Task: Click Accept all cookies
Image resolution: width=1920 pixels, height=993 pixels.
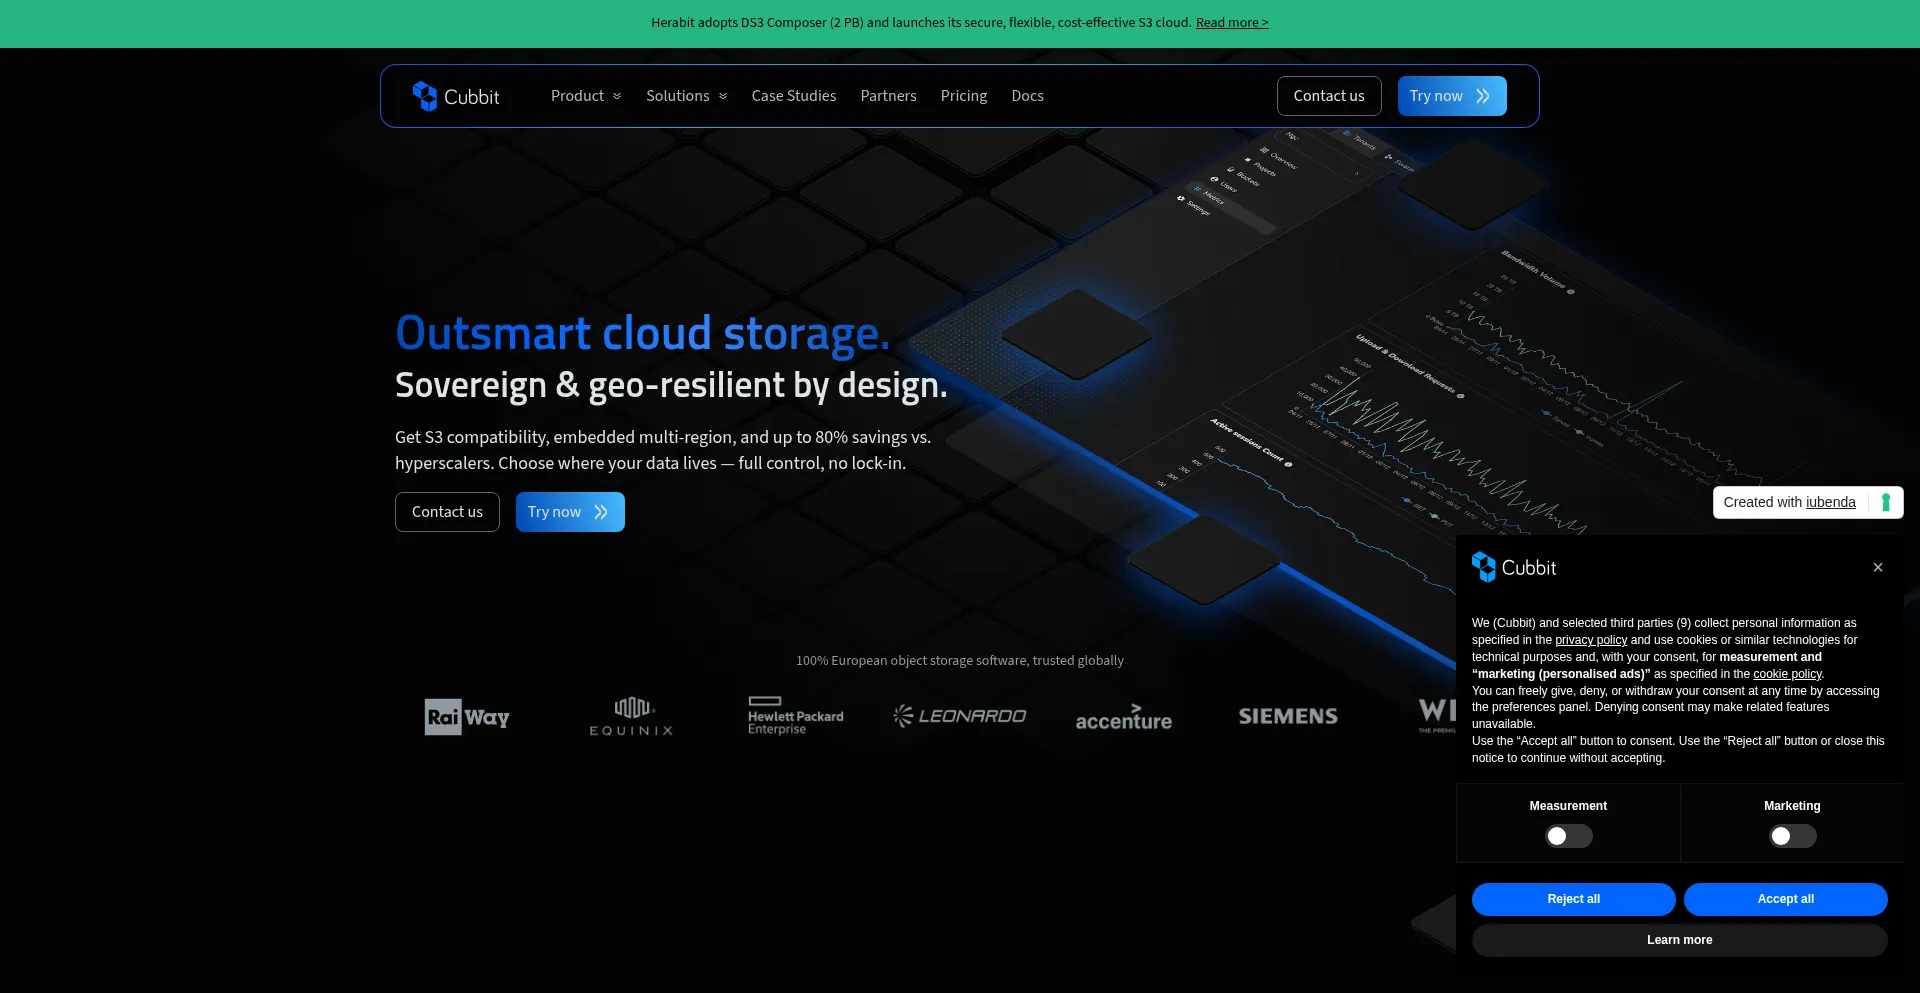Action: [x=1786, y=899]
